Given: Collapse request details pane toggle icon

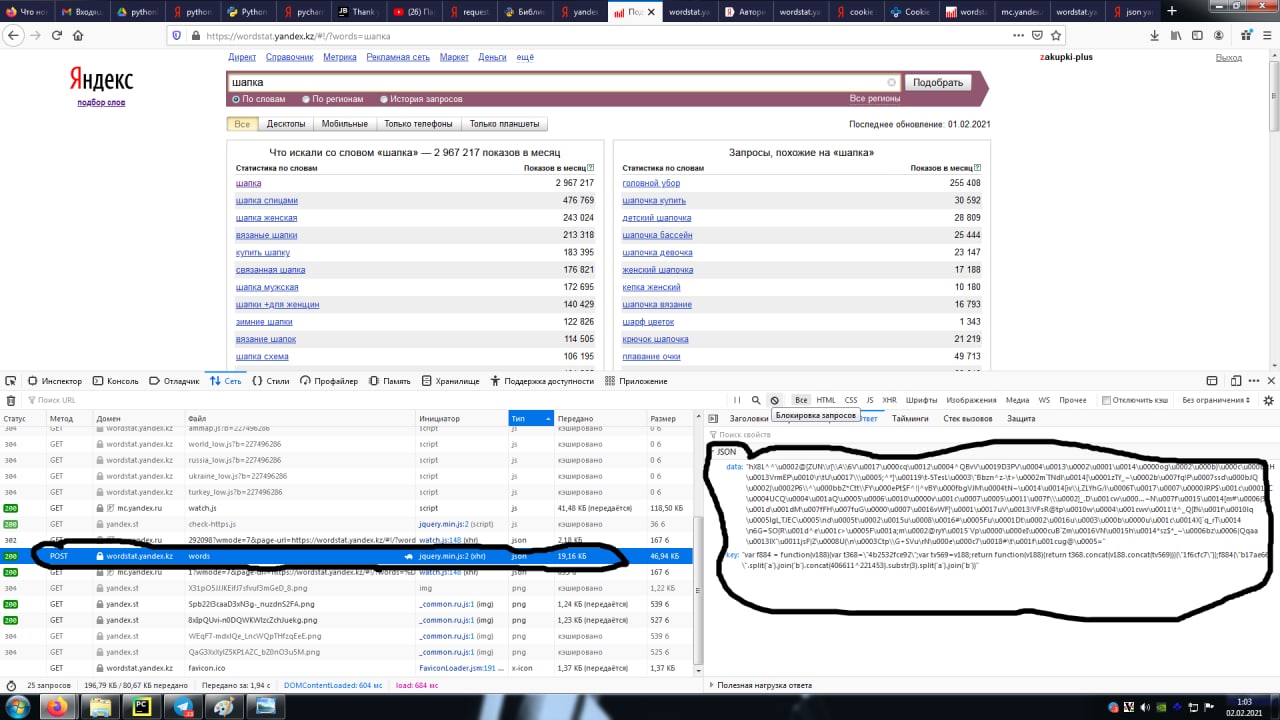Looking at the screenshot, I should (713, 419).
